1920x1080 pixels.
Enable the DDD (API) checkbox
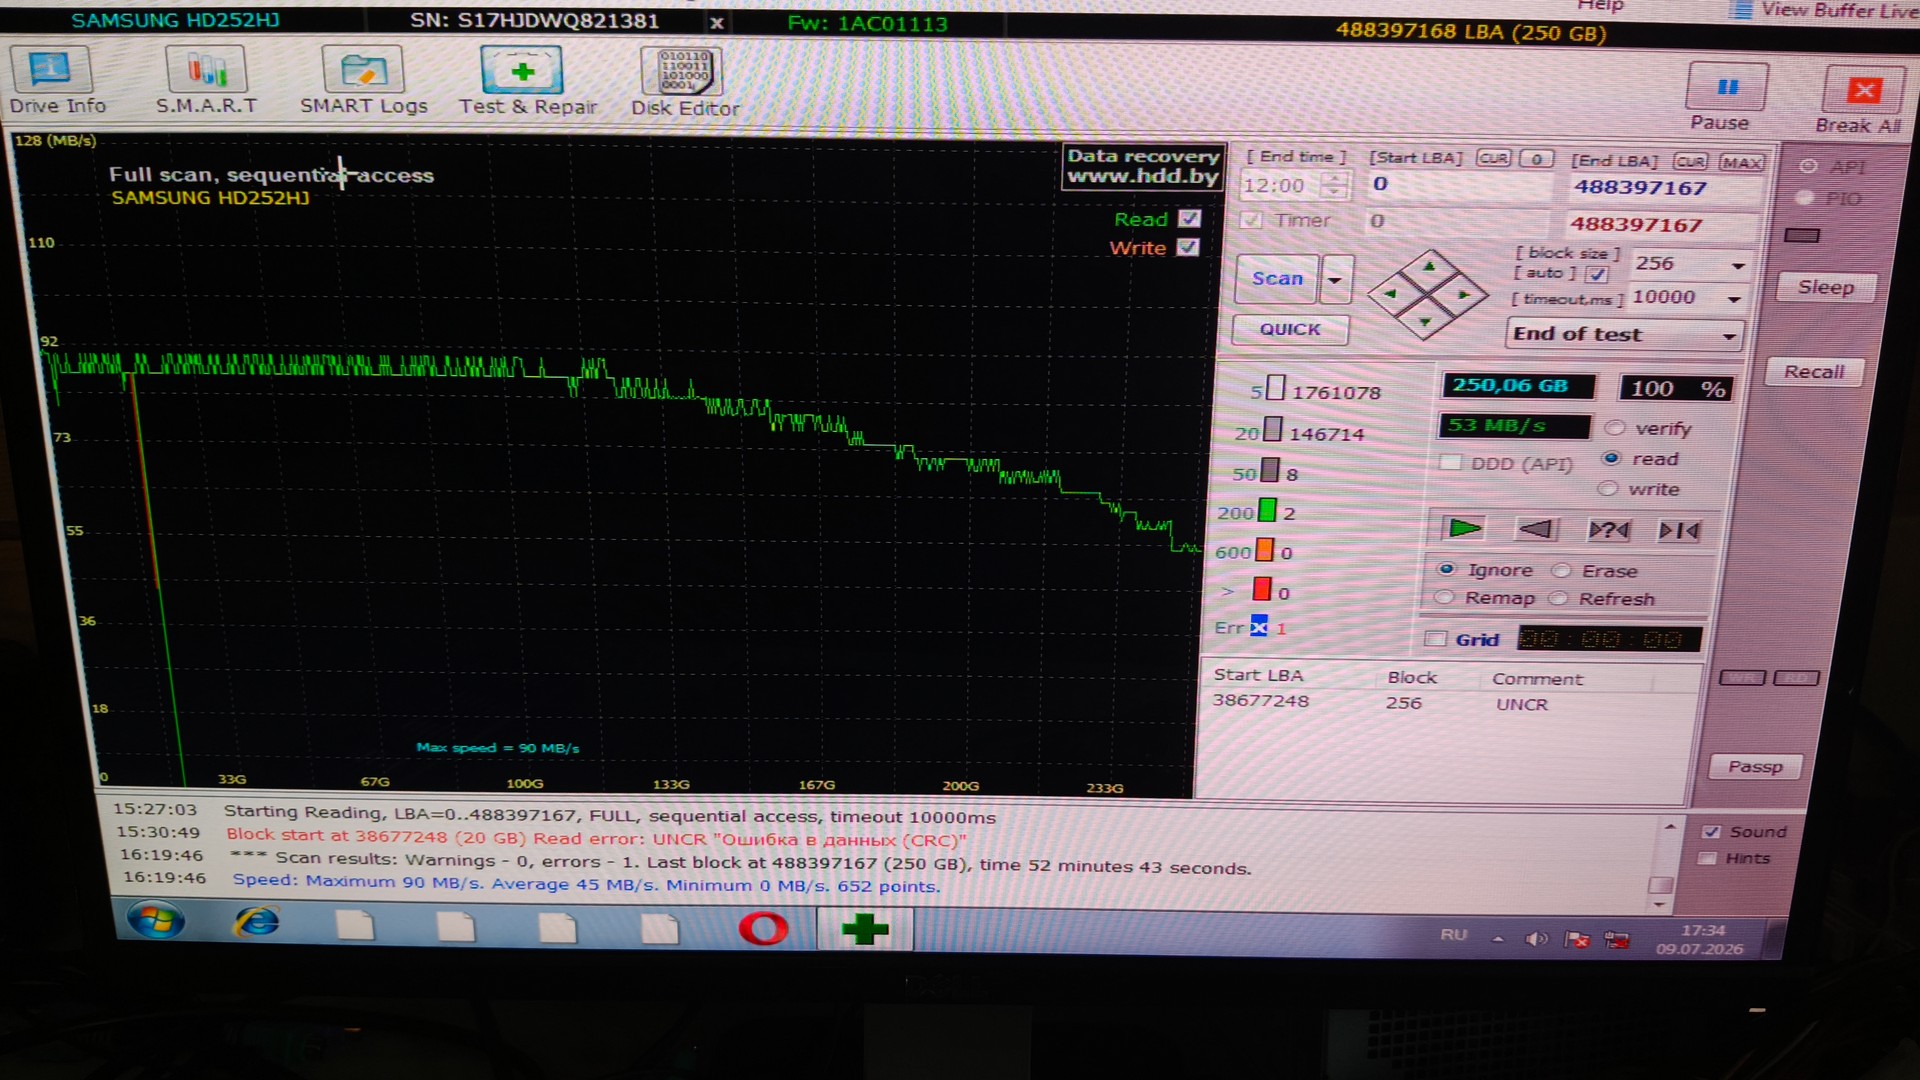pos(1450,462)
